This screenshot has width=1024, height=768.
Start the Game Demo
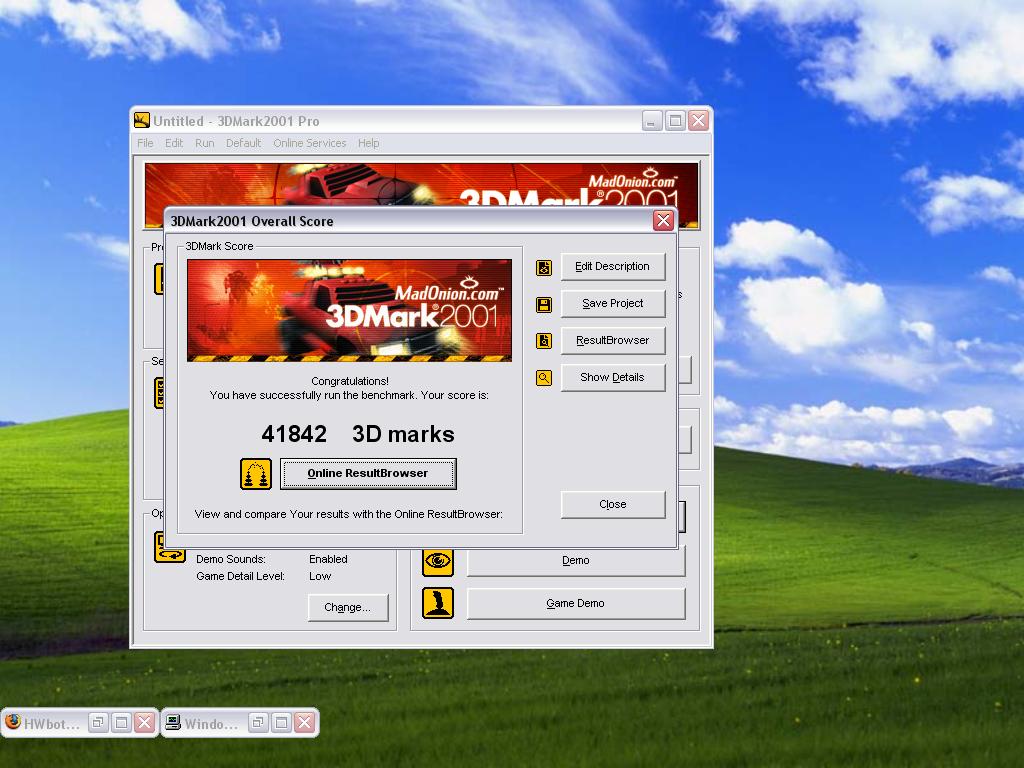pyautogui.click(x=575, y=603)
